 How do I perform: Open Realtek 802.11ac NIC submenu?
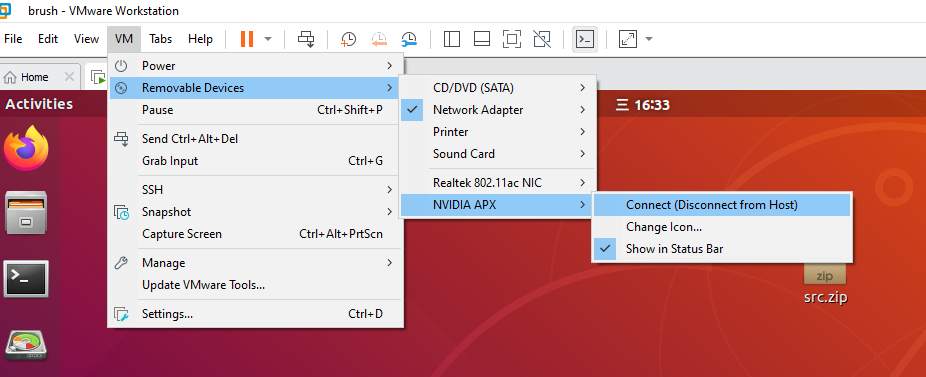[498, 183]
